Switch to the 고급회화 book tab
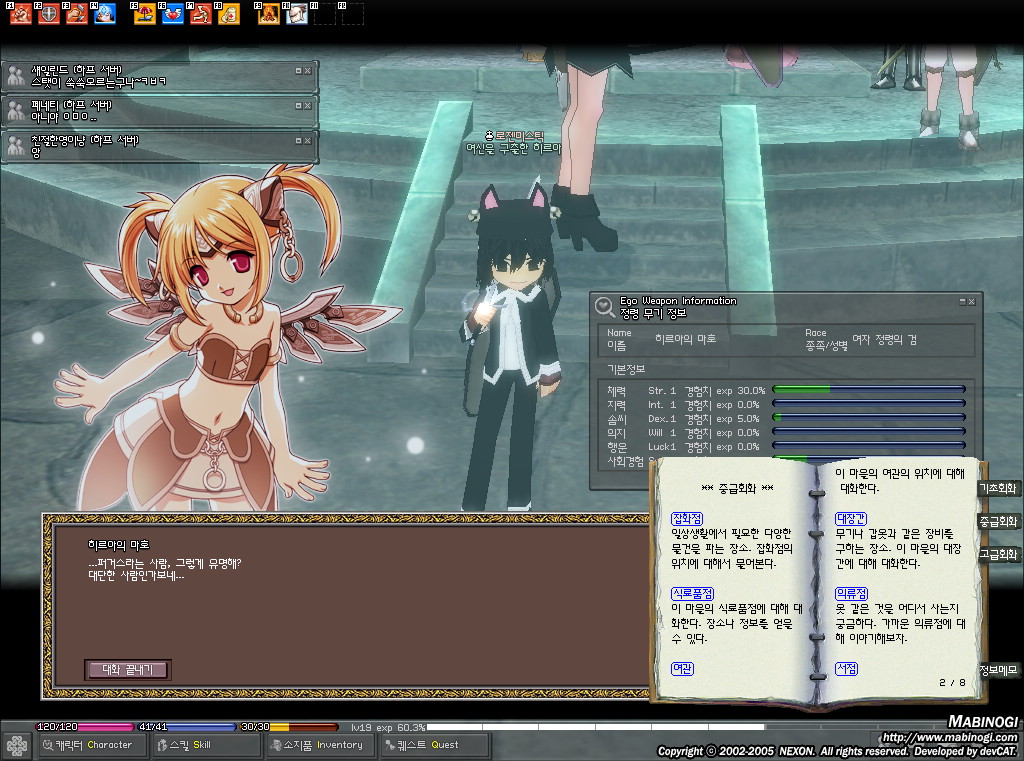Viewport: 1024px width, 761px height. (999, 555)
